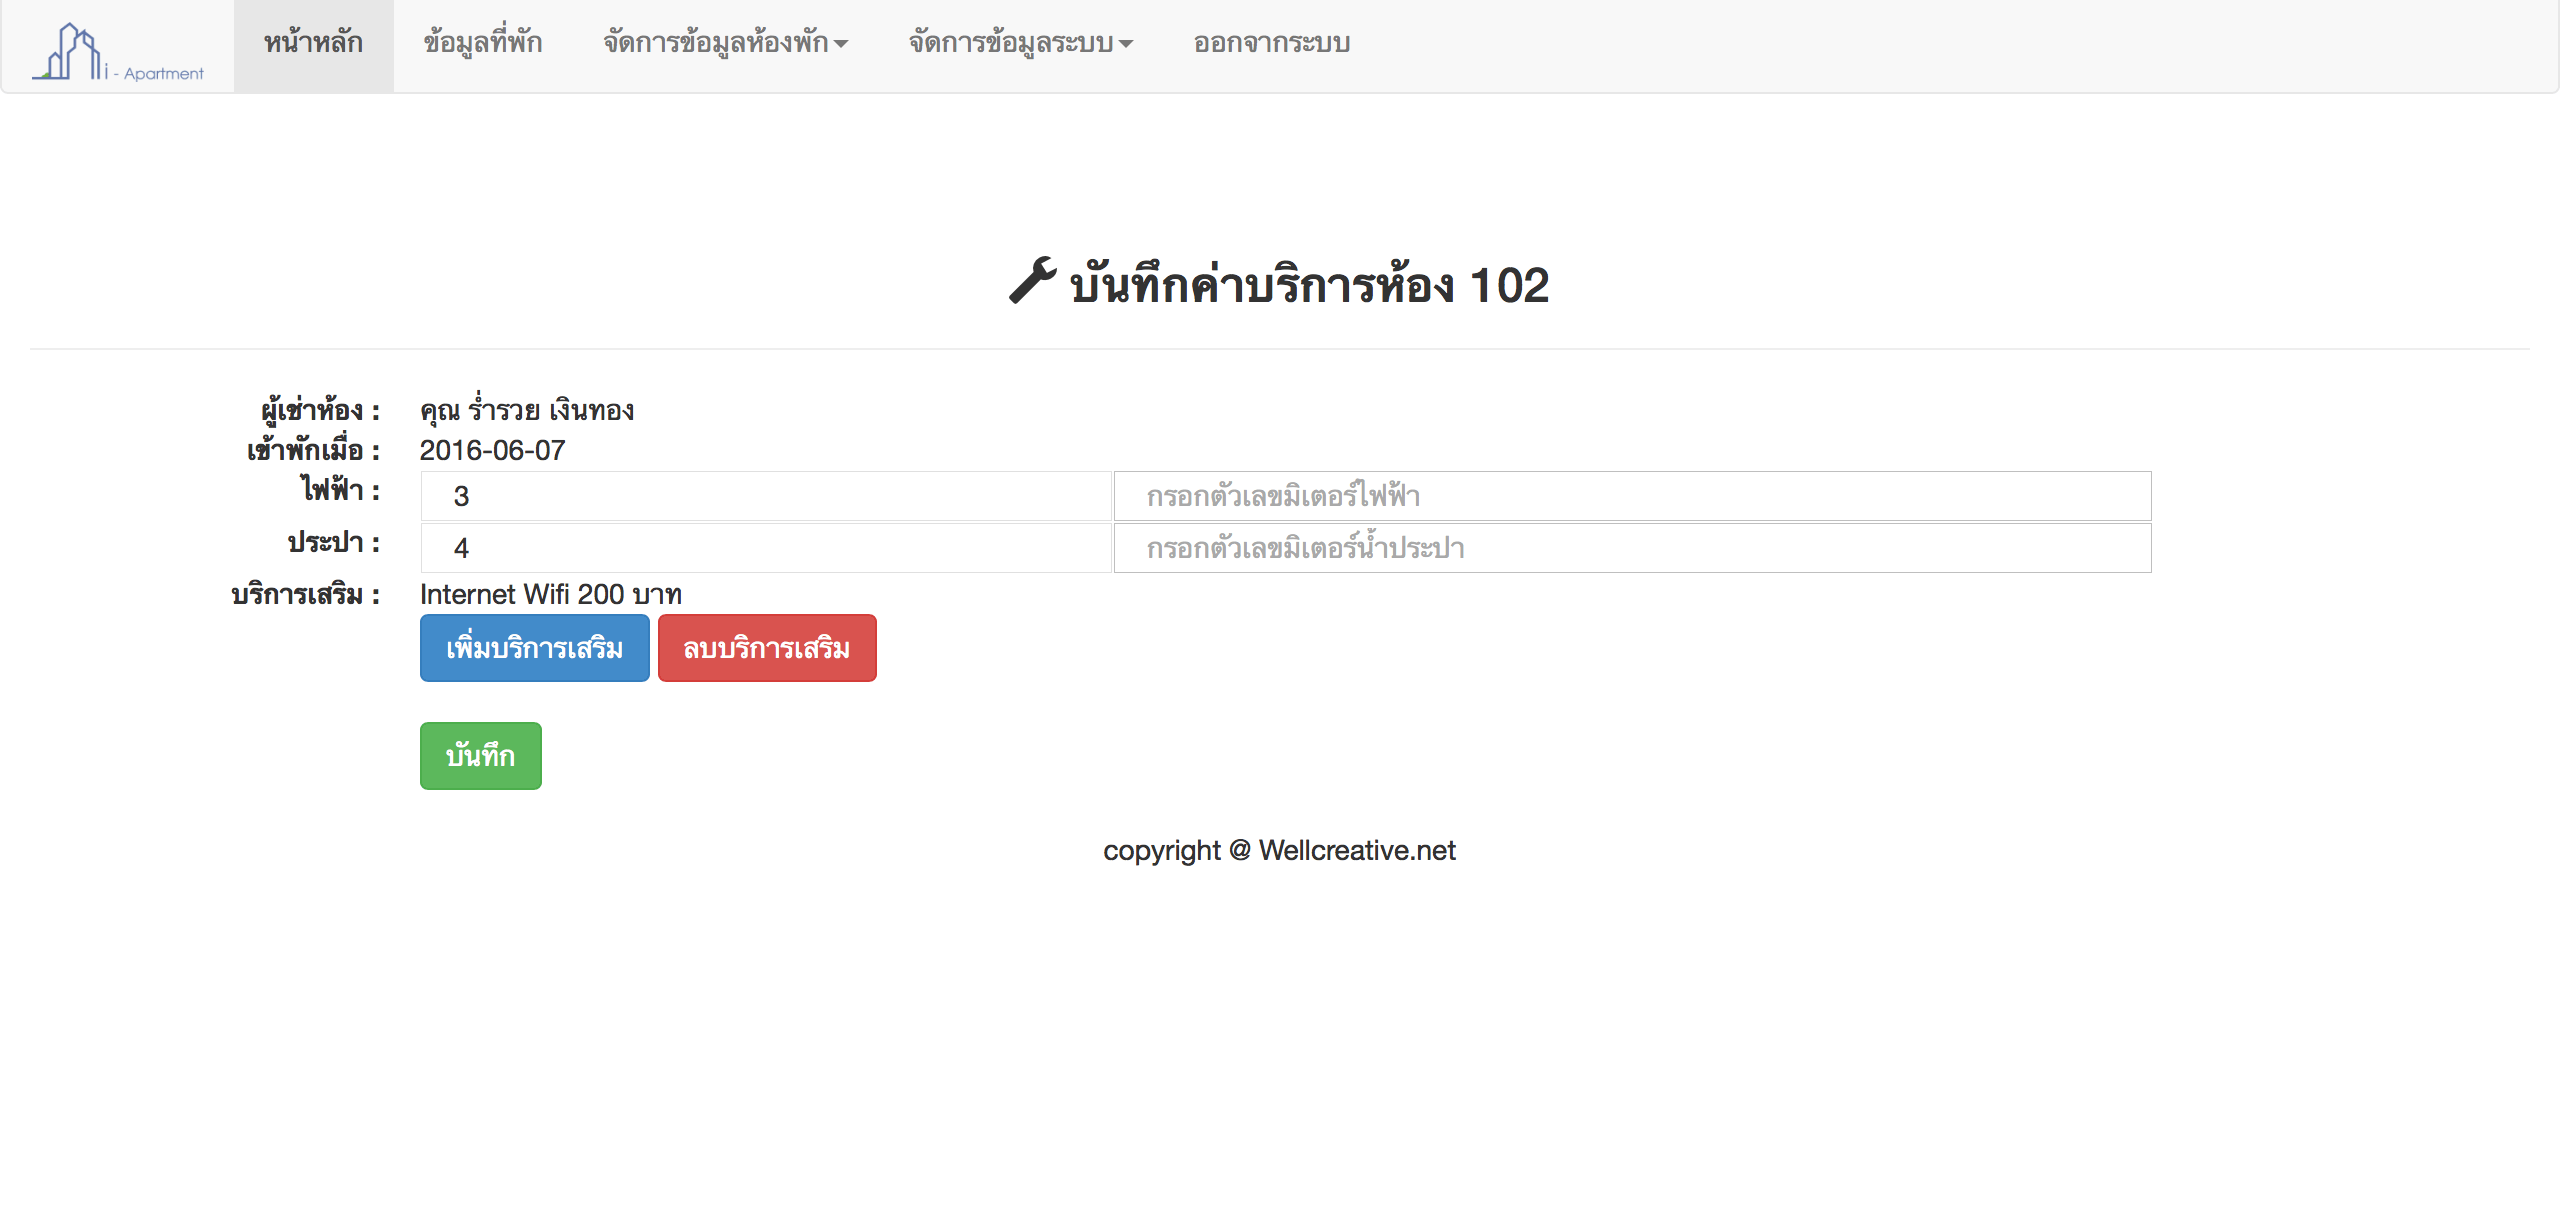This screenshot has width=2560, height=1222.
Task: Click copyright Wellcreative.net footer text
Action: click(x=1279, y=850)
